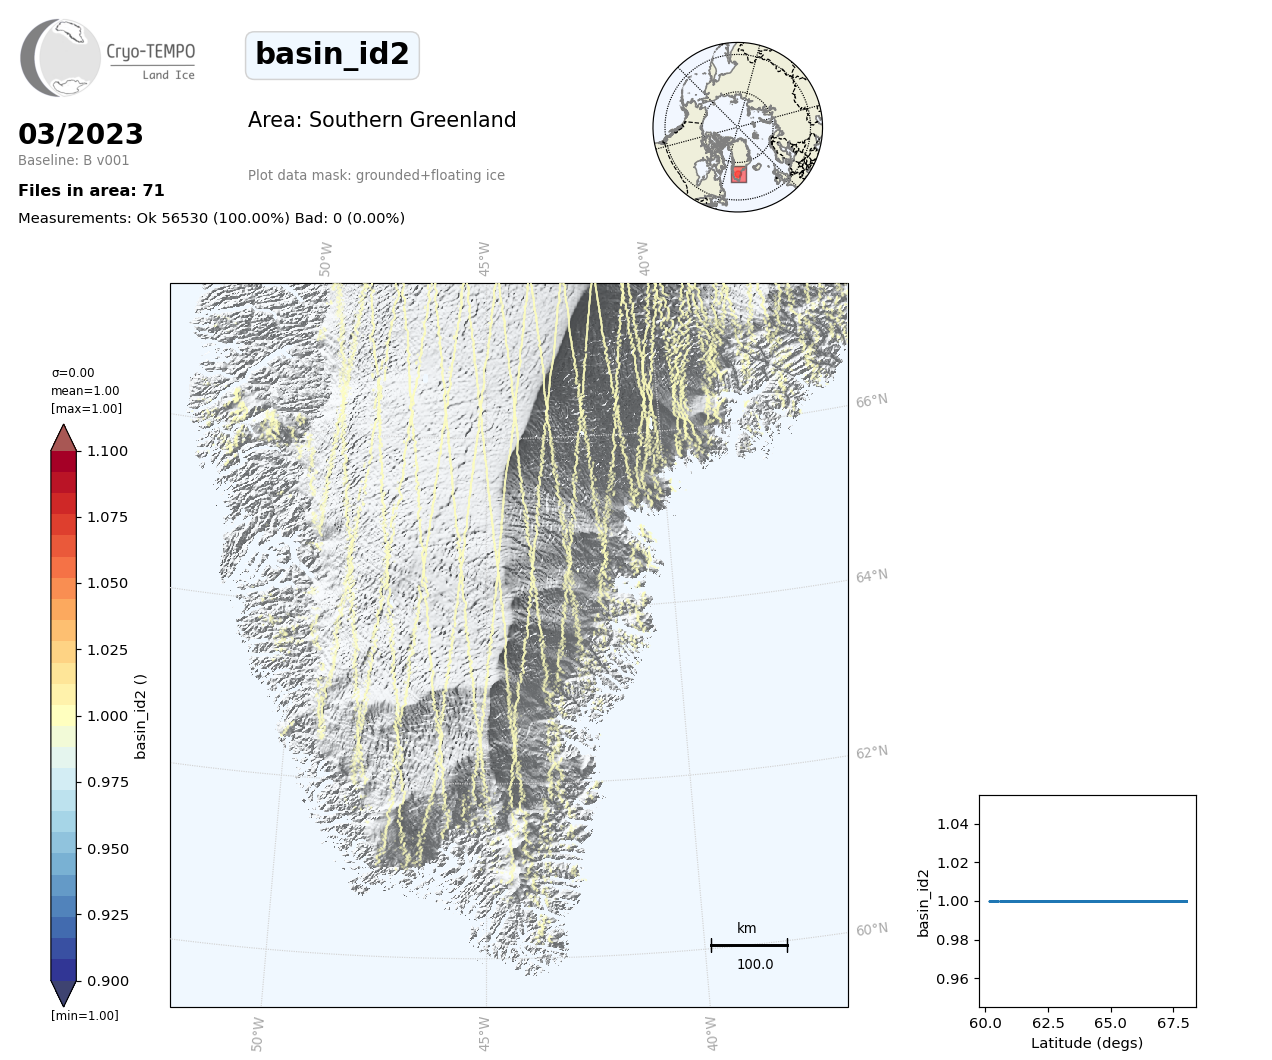
Task: Click the top '40°W' longitude label
Action: [645, 259]
